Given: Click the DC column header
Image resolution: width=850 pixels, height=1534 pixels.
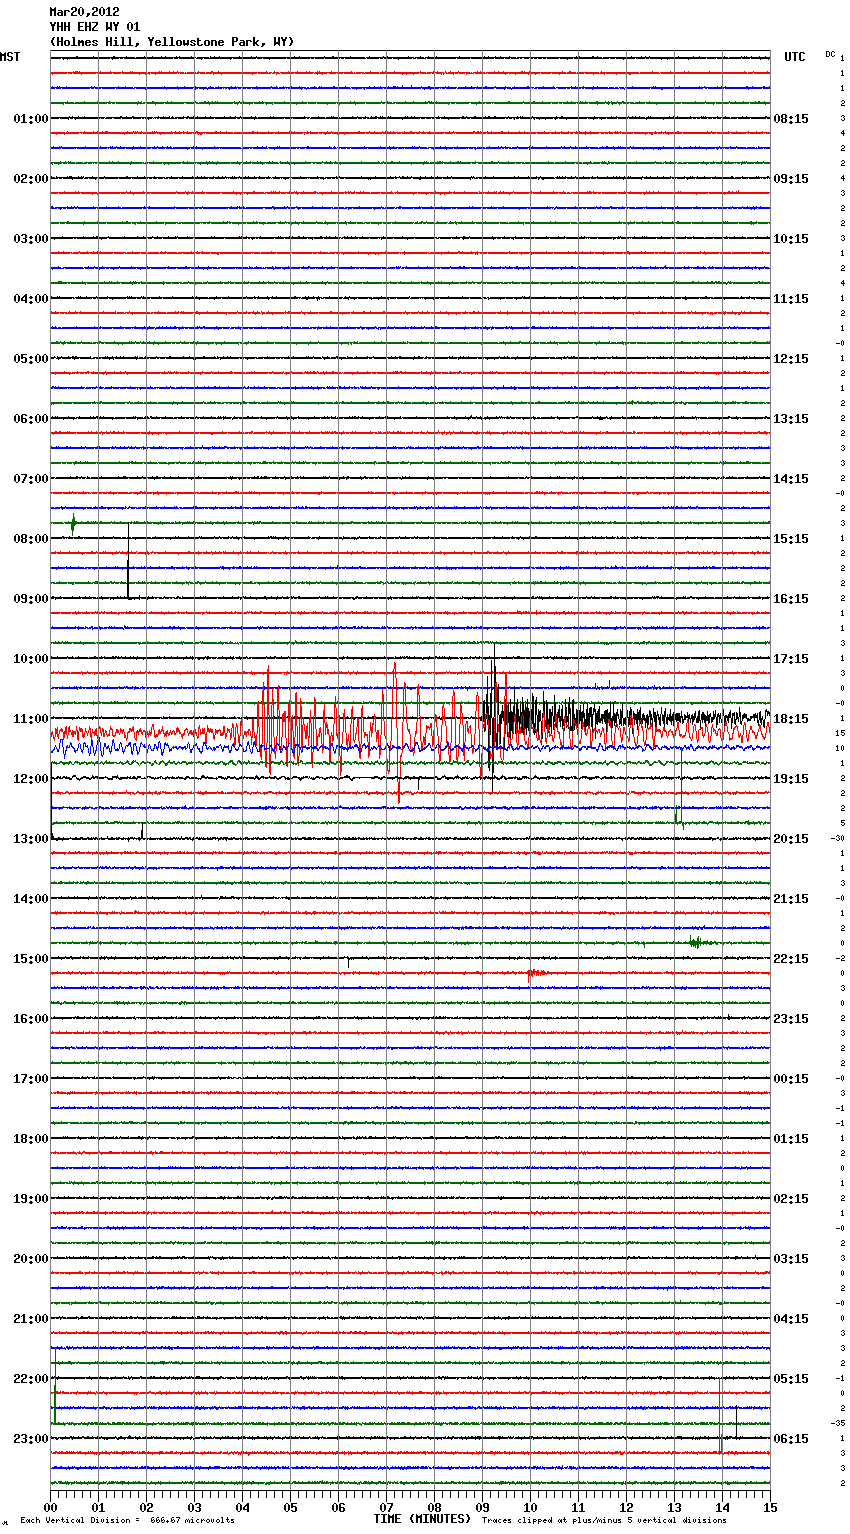Looking at the screenshot, I should [x=830, y=54].
